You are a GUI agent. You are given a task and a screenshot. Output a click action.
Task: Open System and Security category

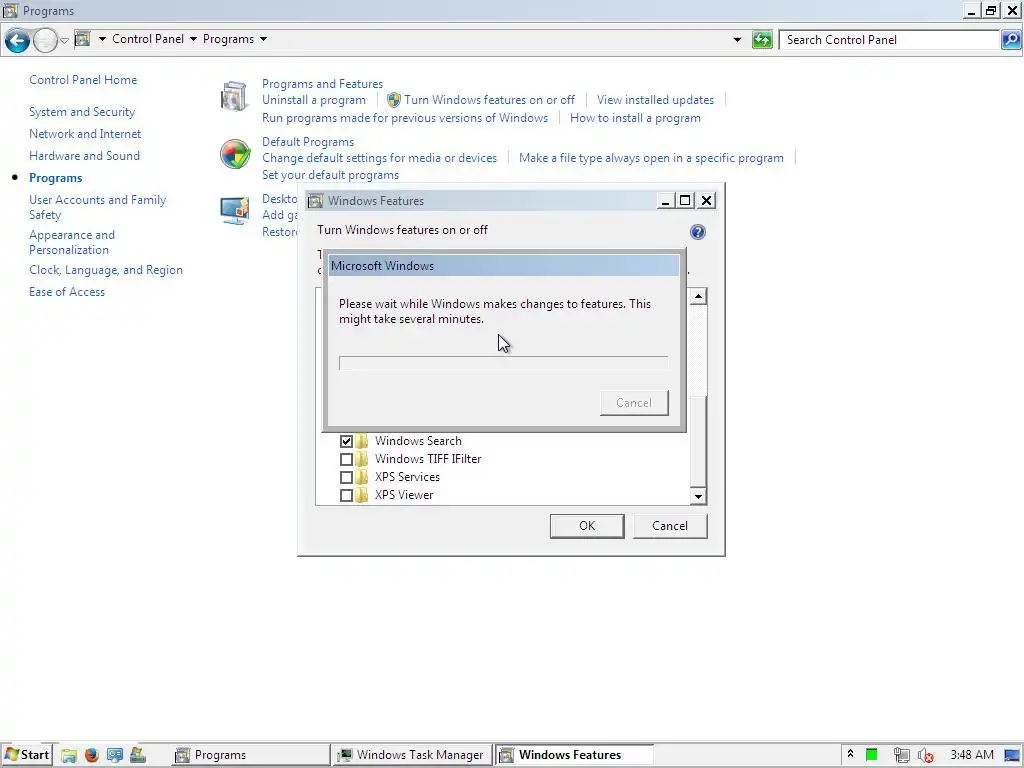point(82,112)
